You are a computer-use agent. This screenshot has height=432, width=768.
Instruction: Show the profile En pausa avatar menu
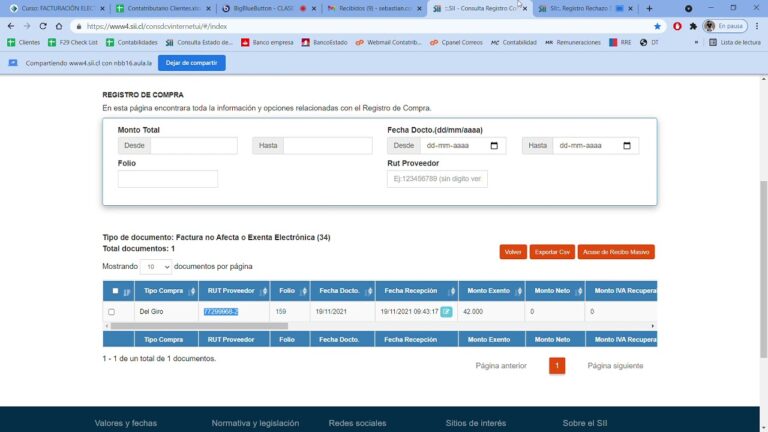(725, 26)
